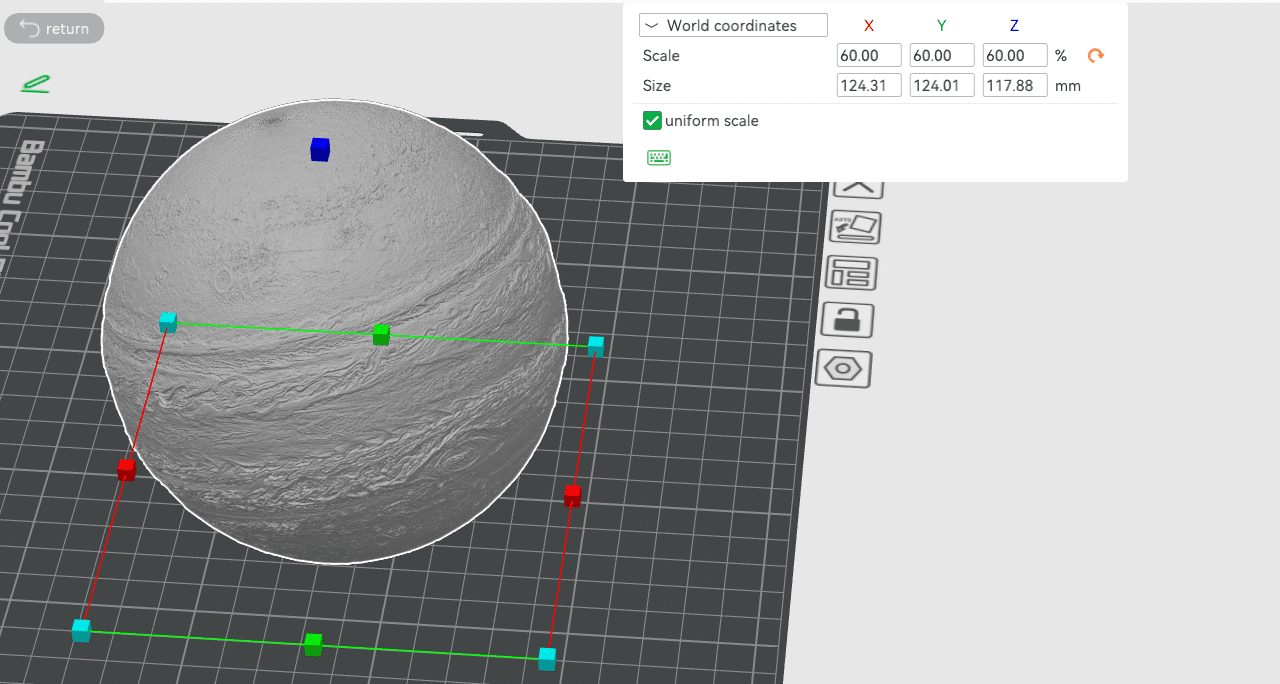The height and width of the screenshot is (684, 1280).
Task: Click the Size Z field showing 117.88
Action: (1015, 85)
